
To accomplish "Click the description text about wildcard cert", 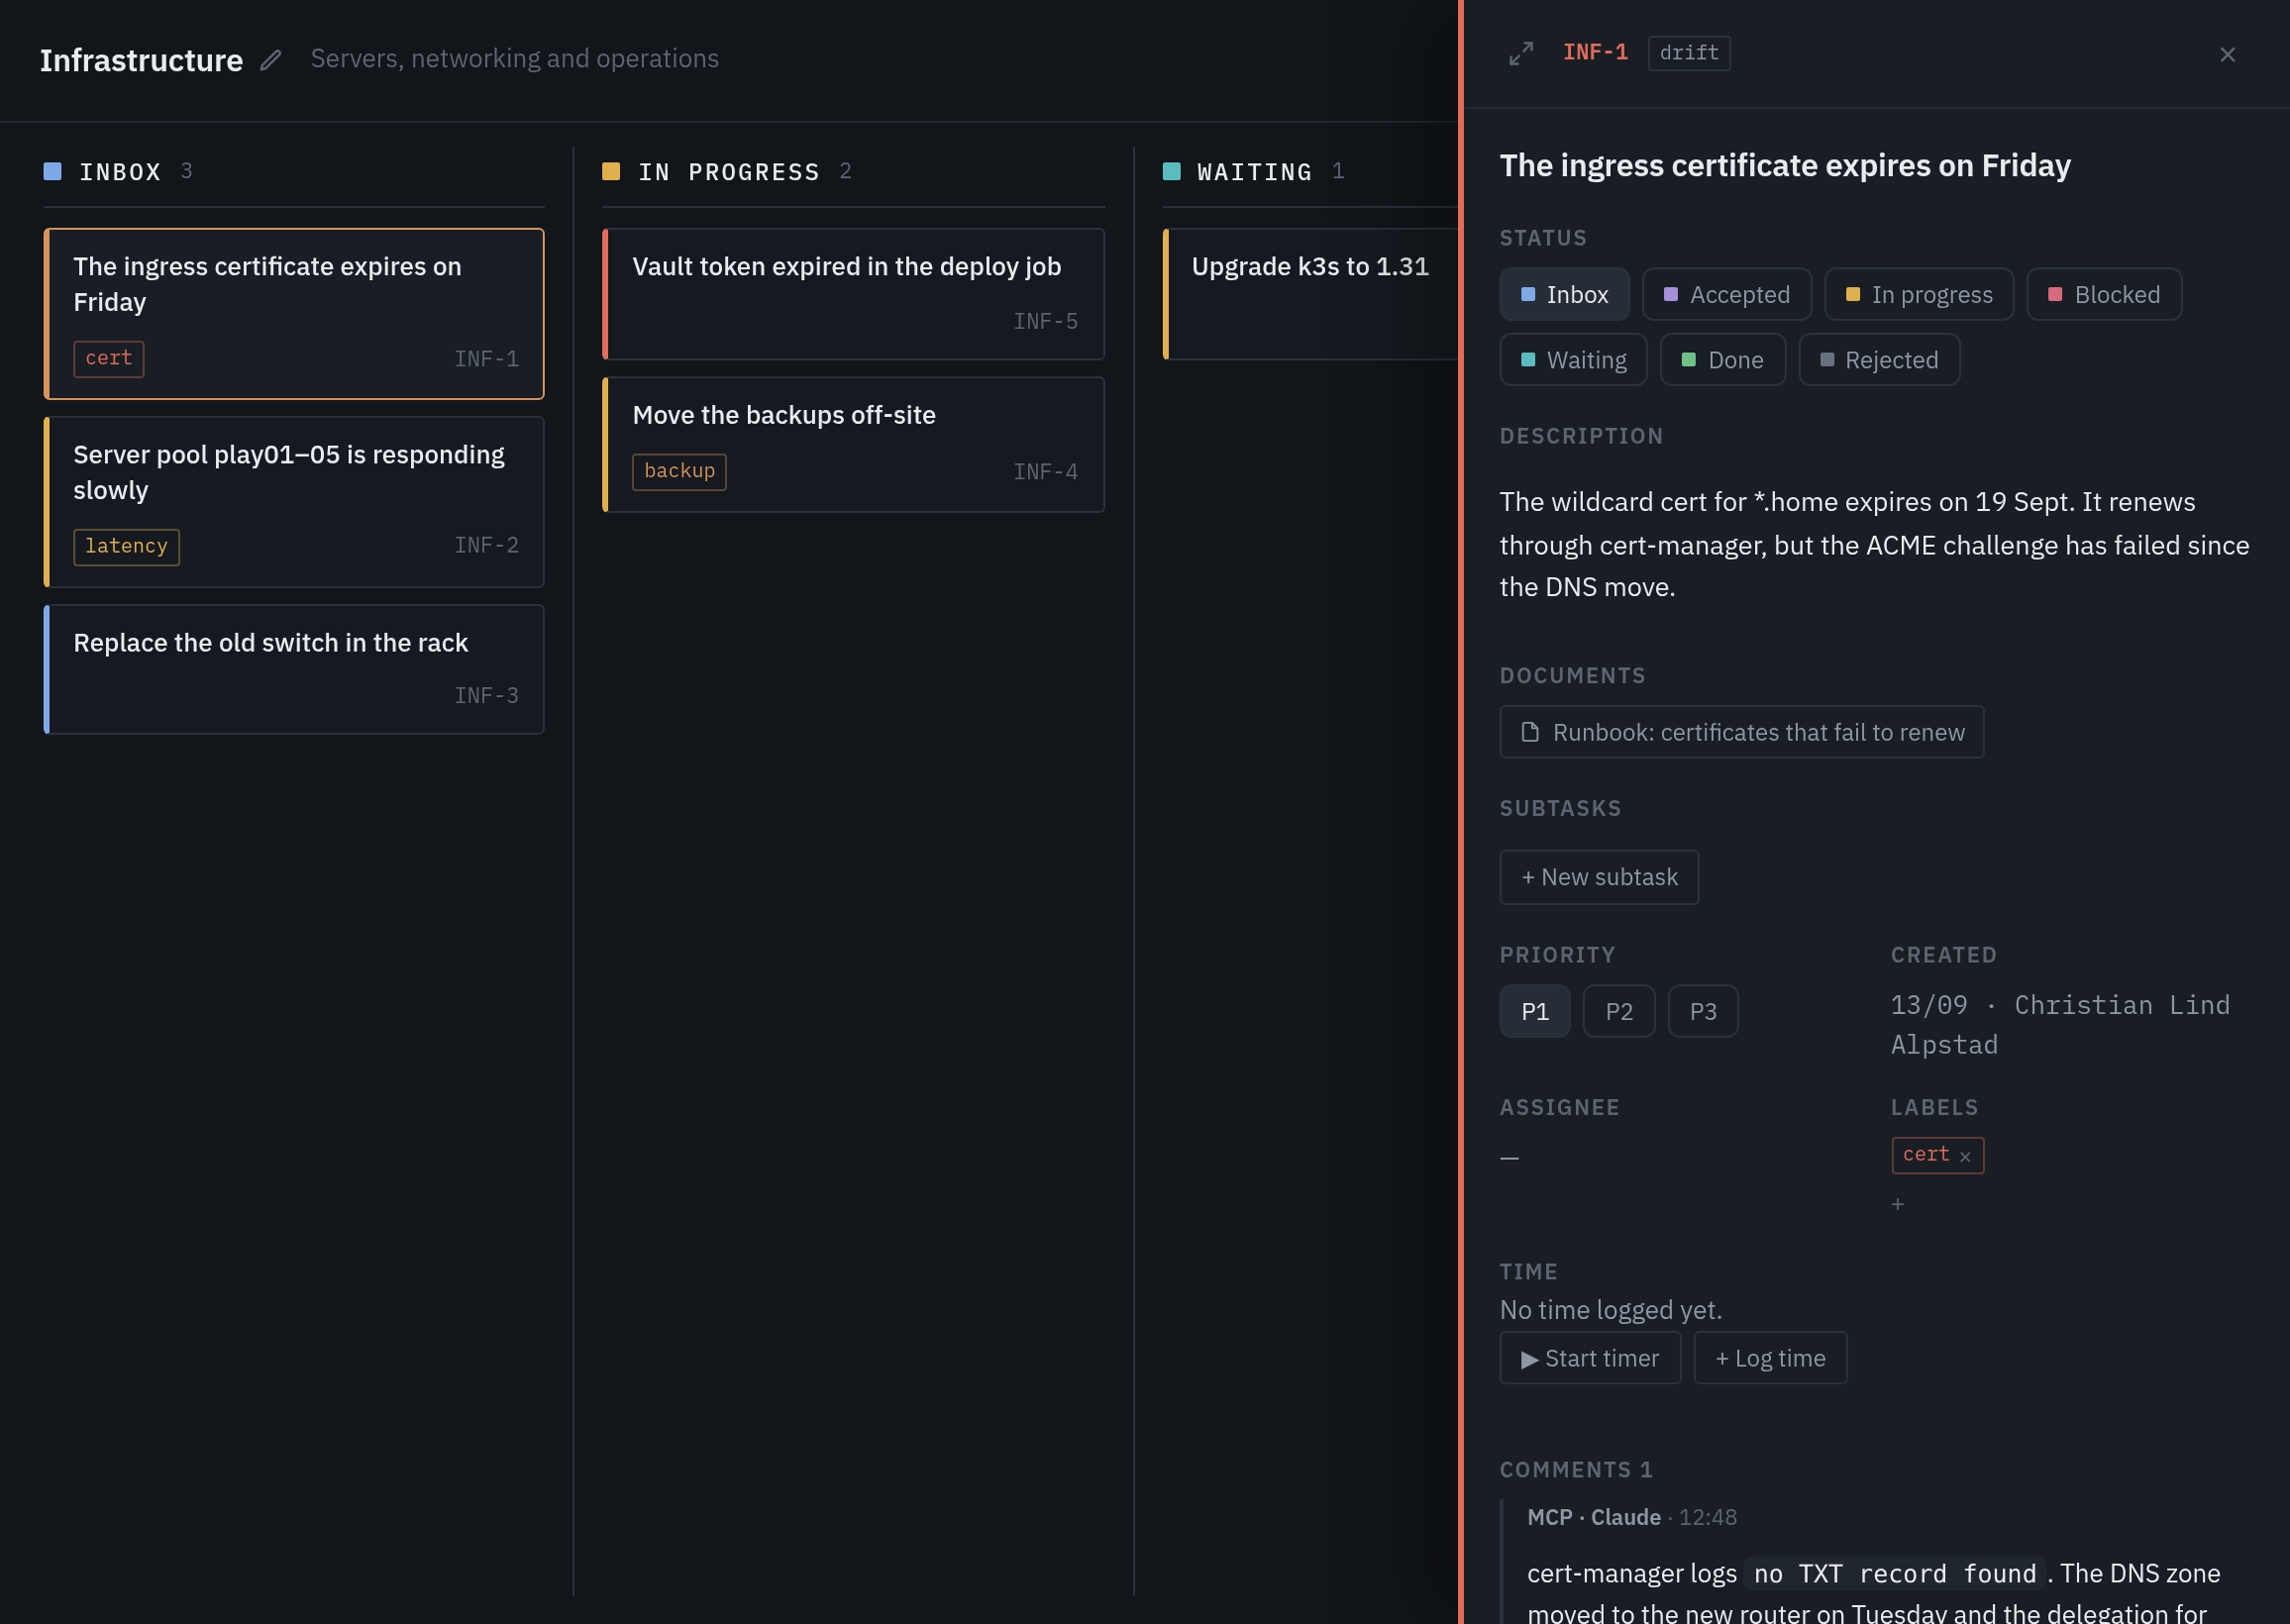I will click(x=1875, y=545).
